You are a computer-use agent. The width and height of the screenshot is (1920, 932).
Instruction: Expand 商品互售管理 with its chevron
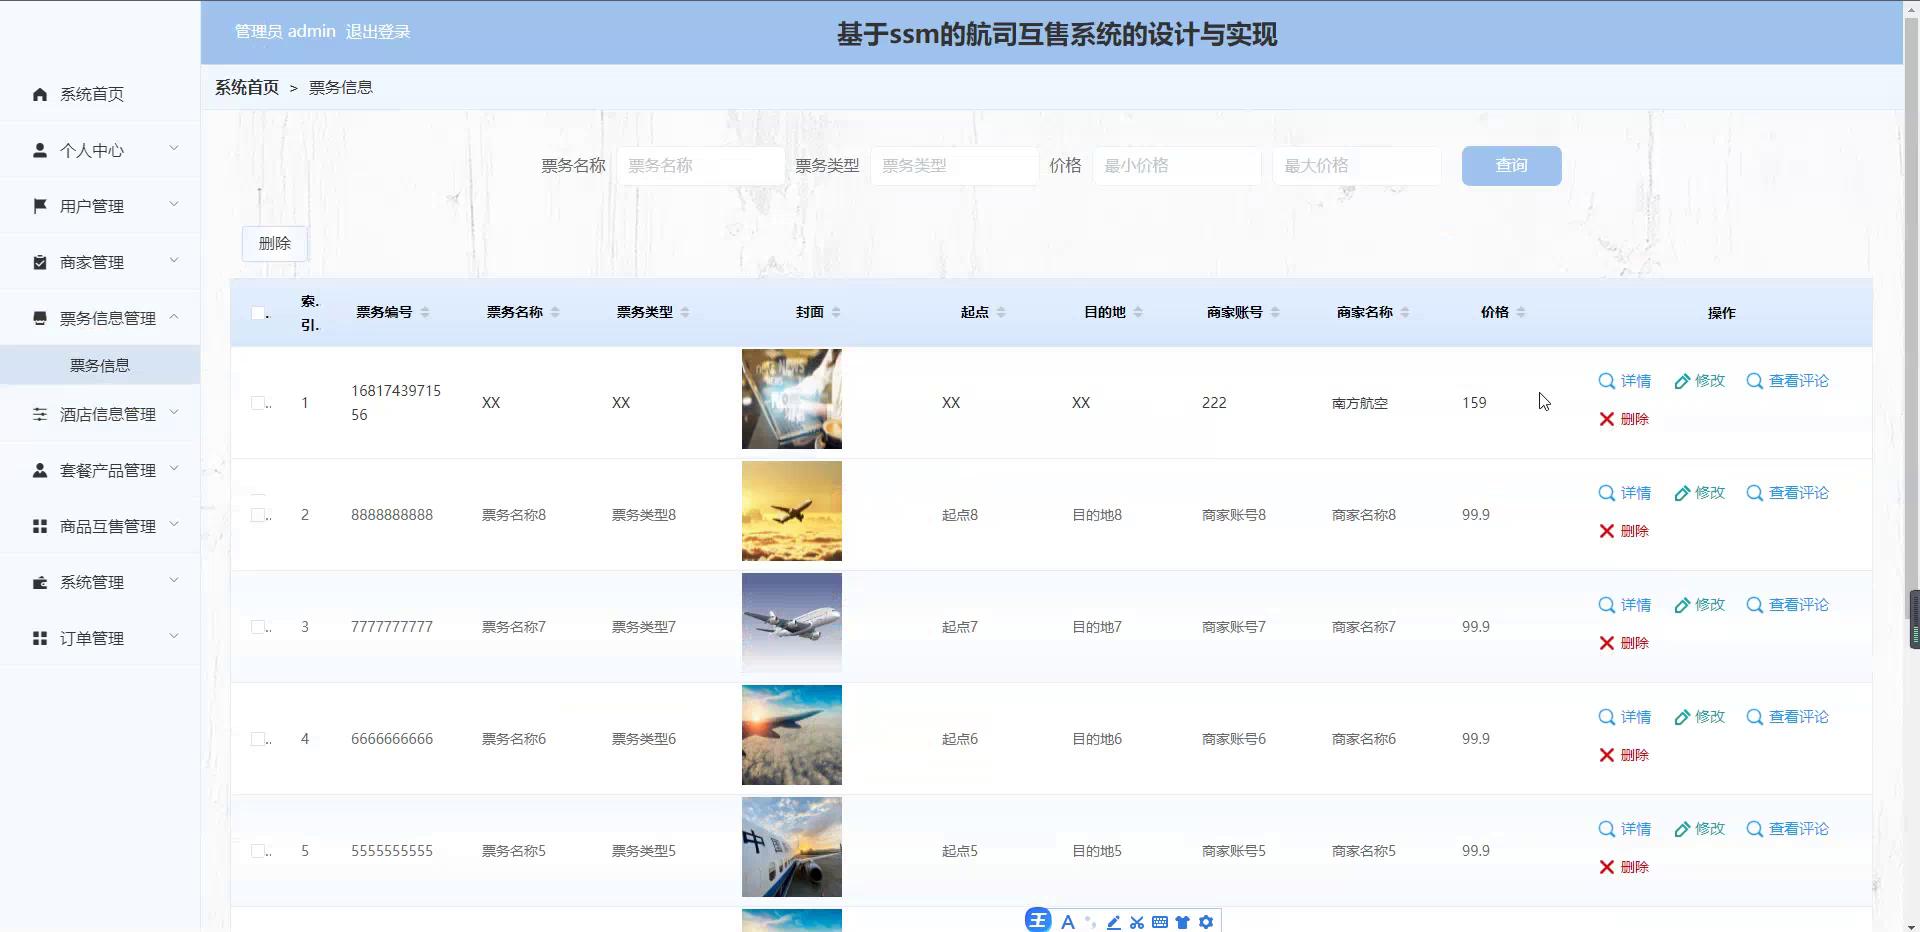point(174,524)
